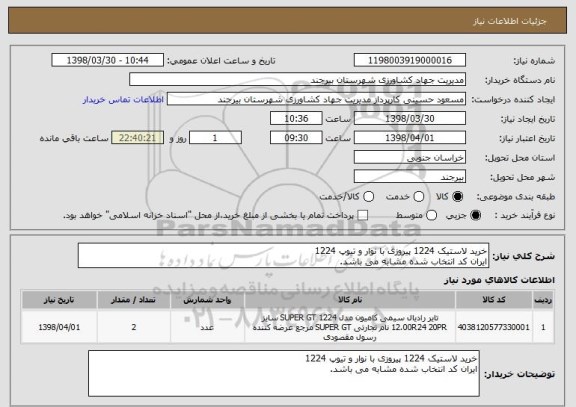Click the need creation date 1398/03/30 field
The image size is (576, 407).
[410, 119]
